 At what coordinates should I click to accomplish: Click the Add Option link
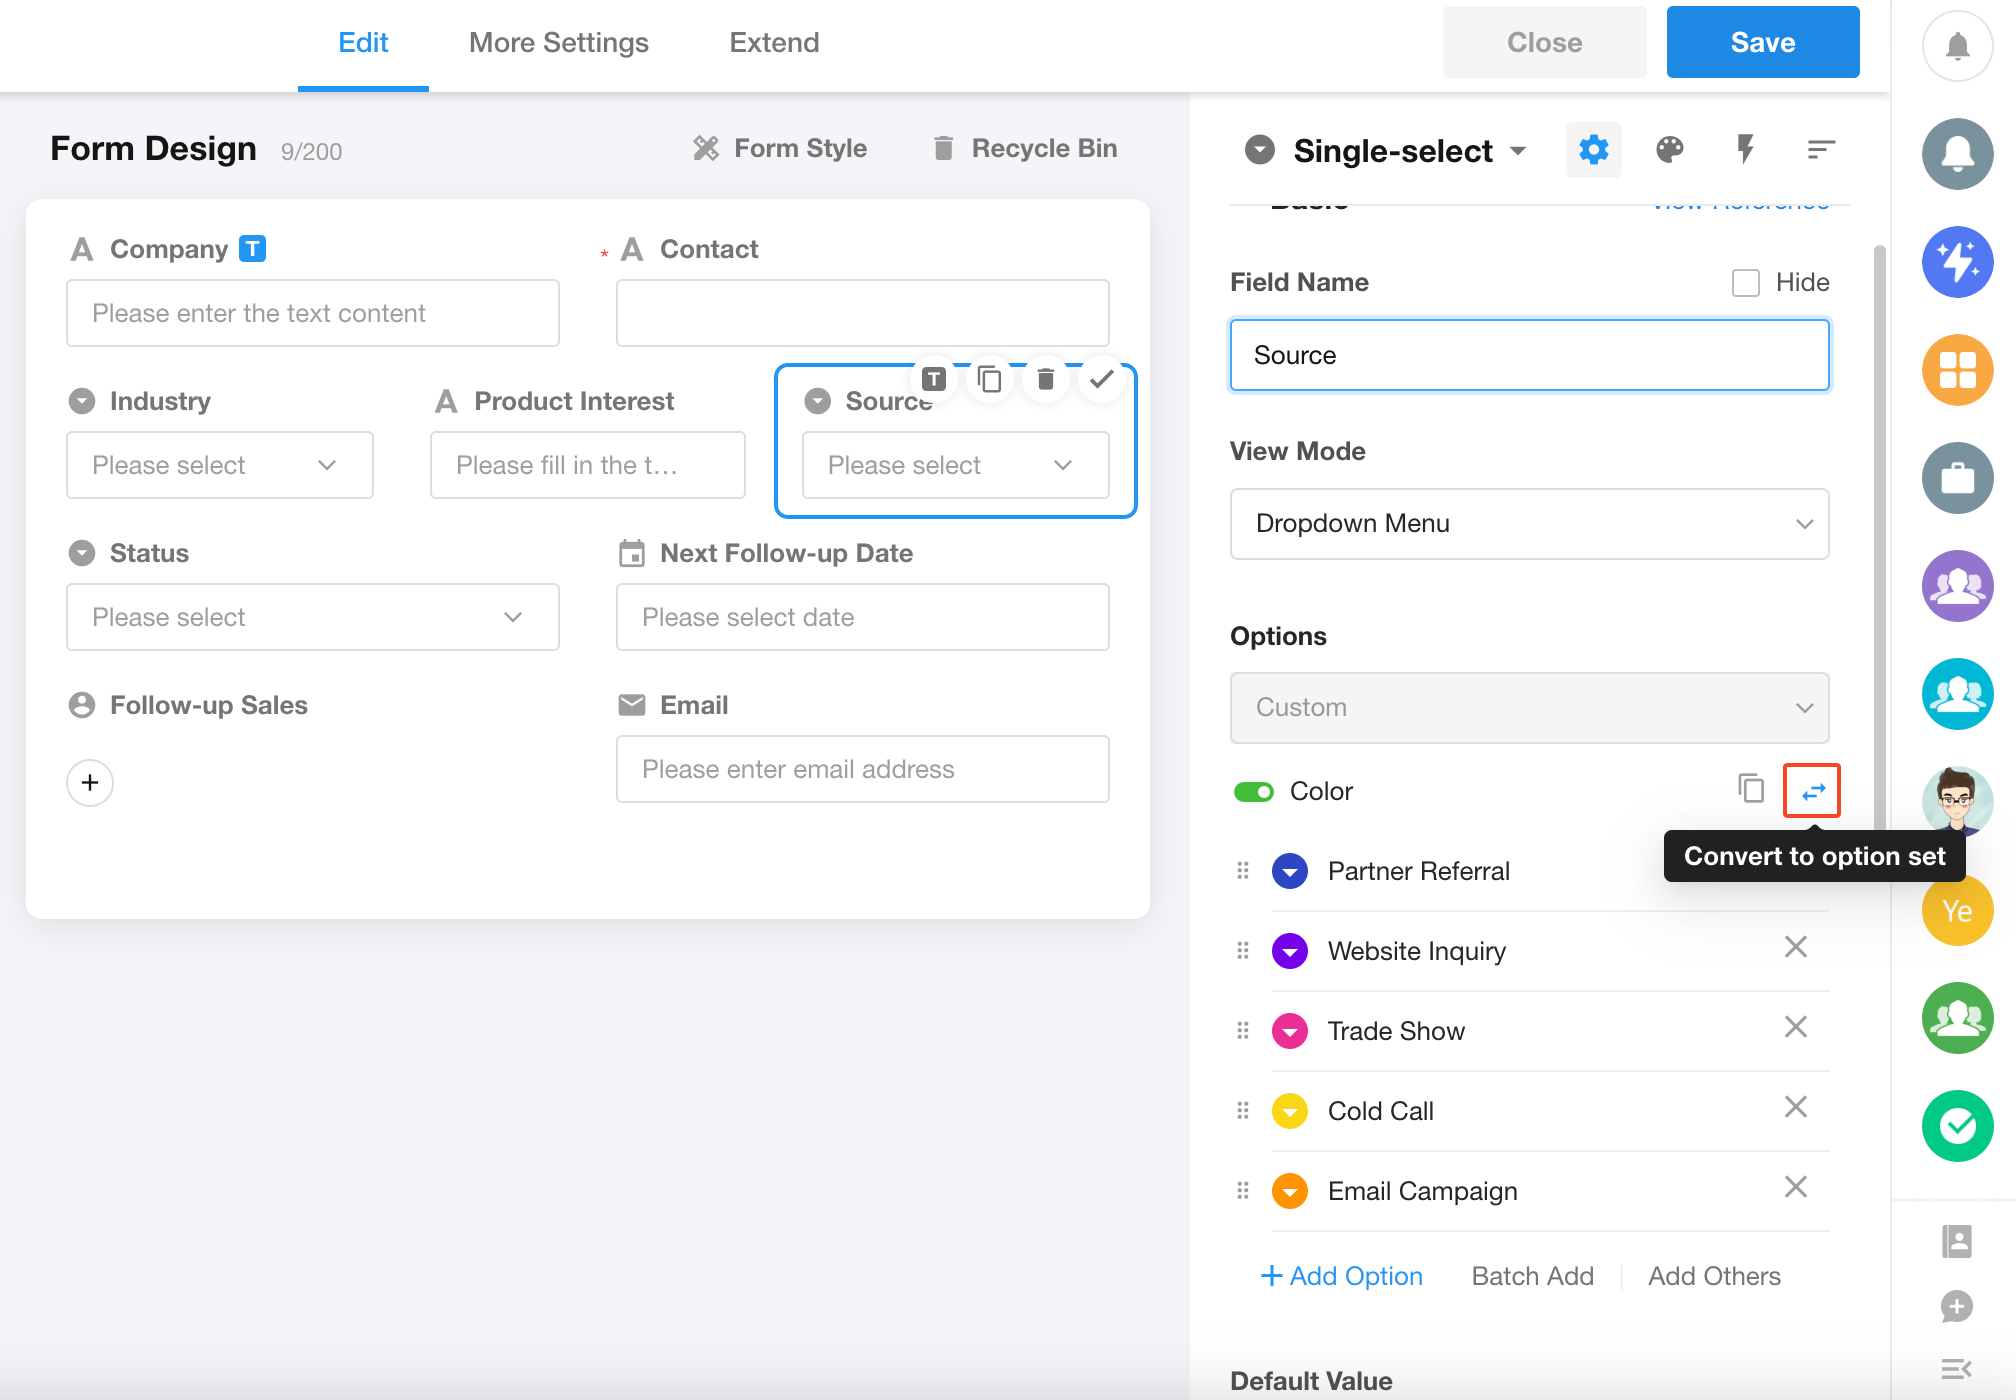1341,1276
